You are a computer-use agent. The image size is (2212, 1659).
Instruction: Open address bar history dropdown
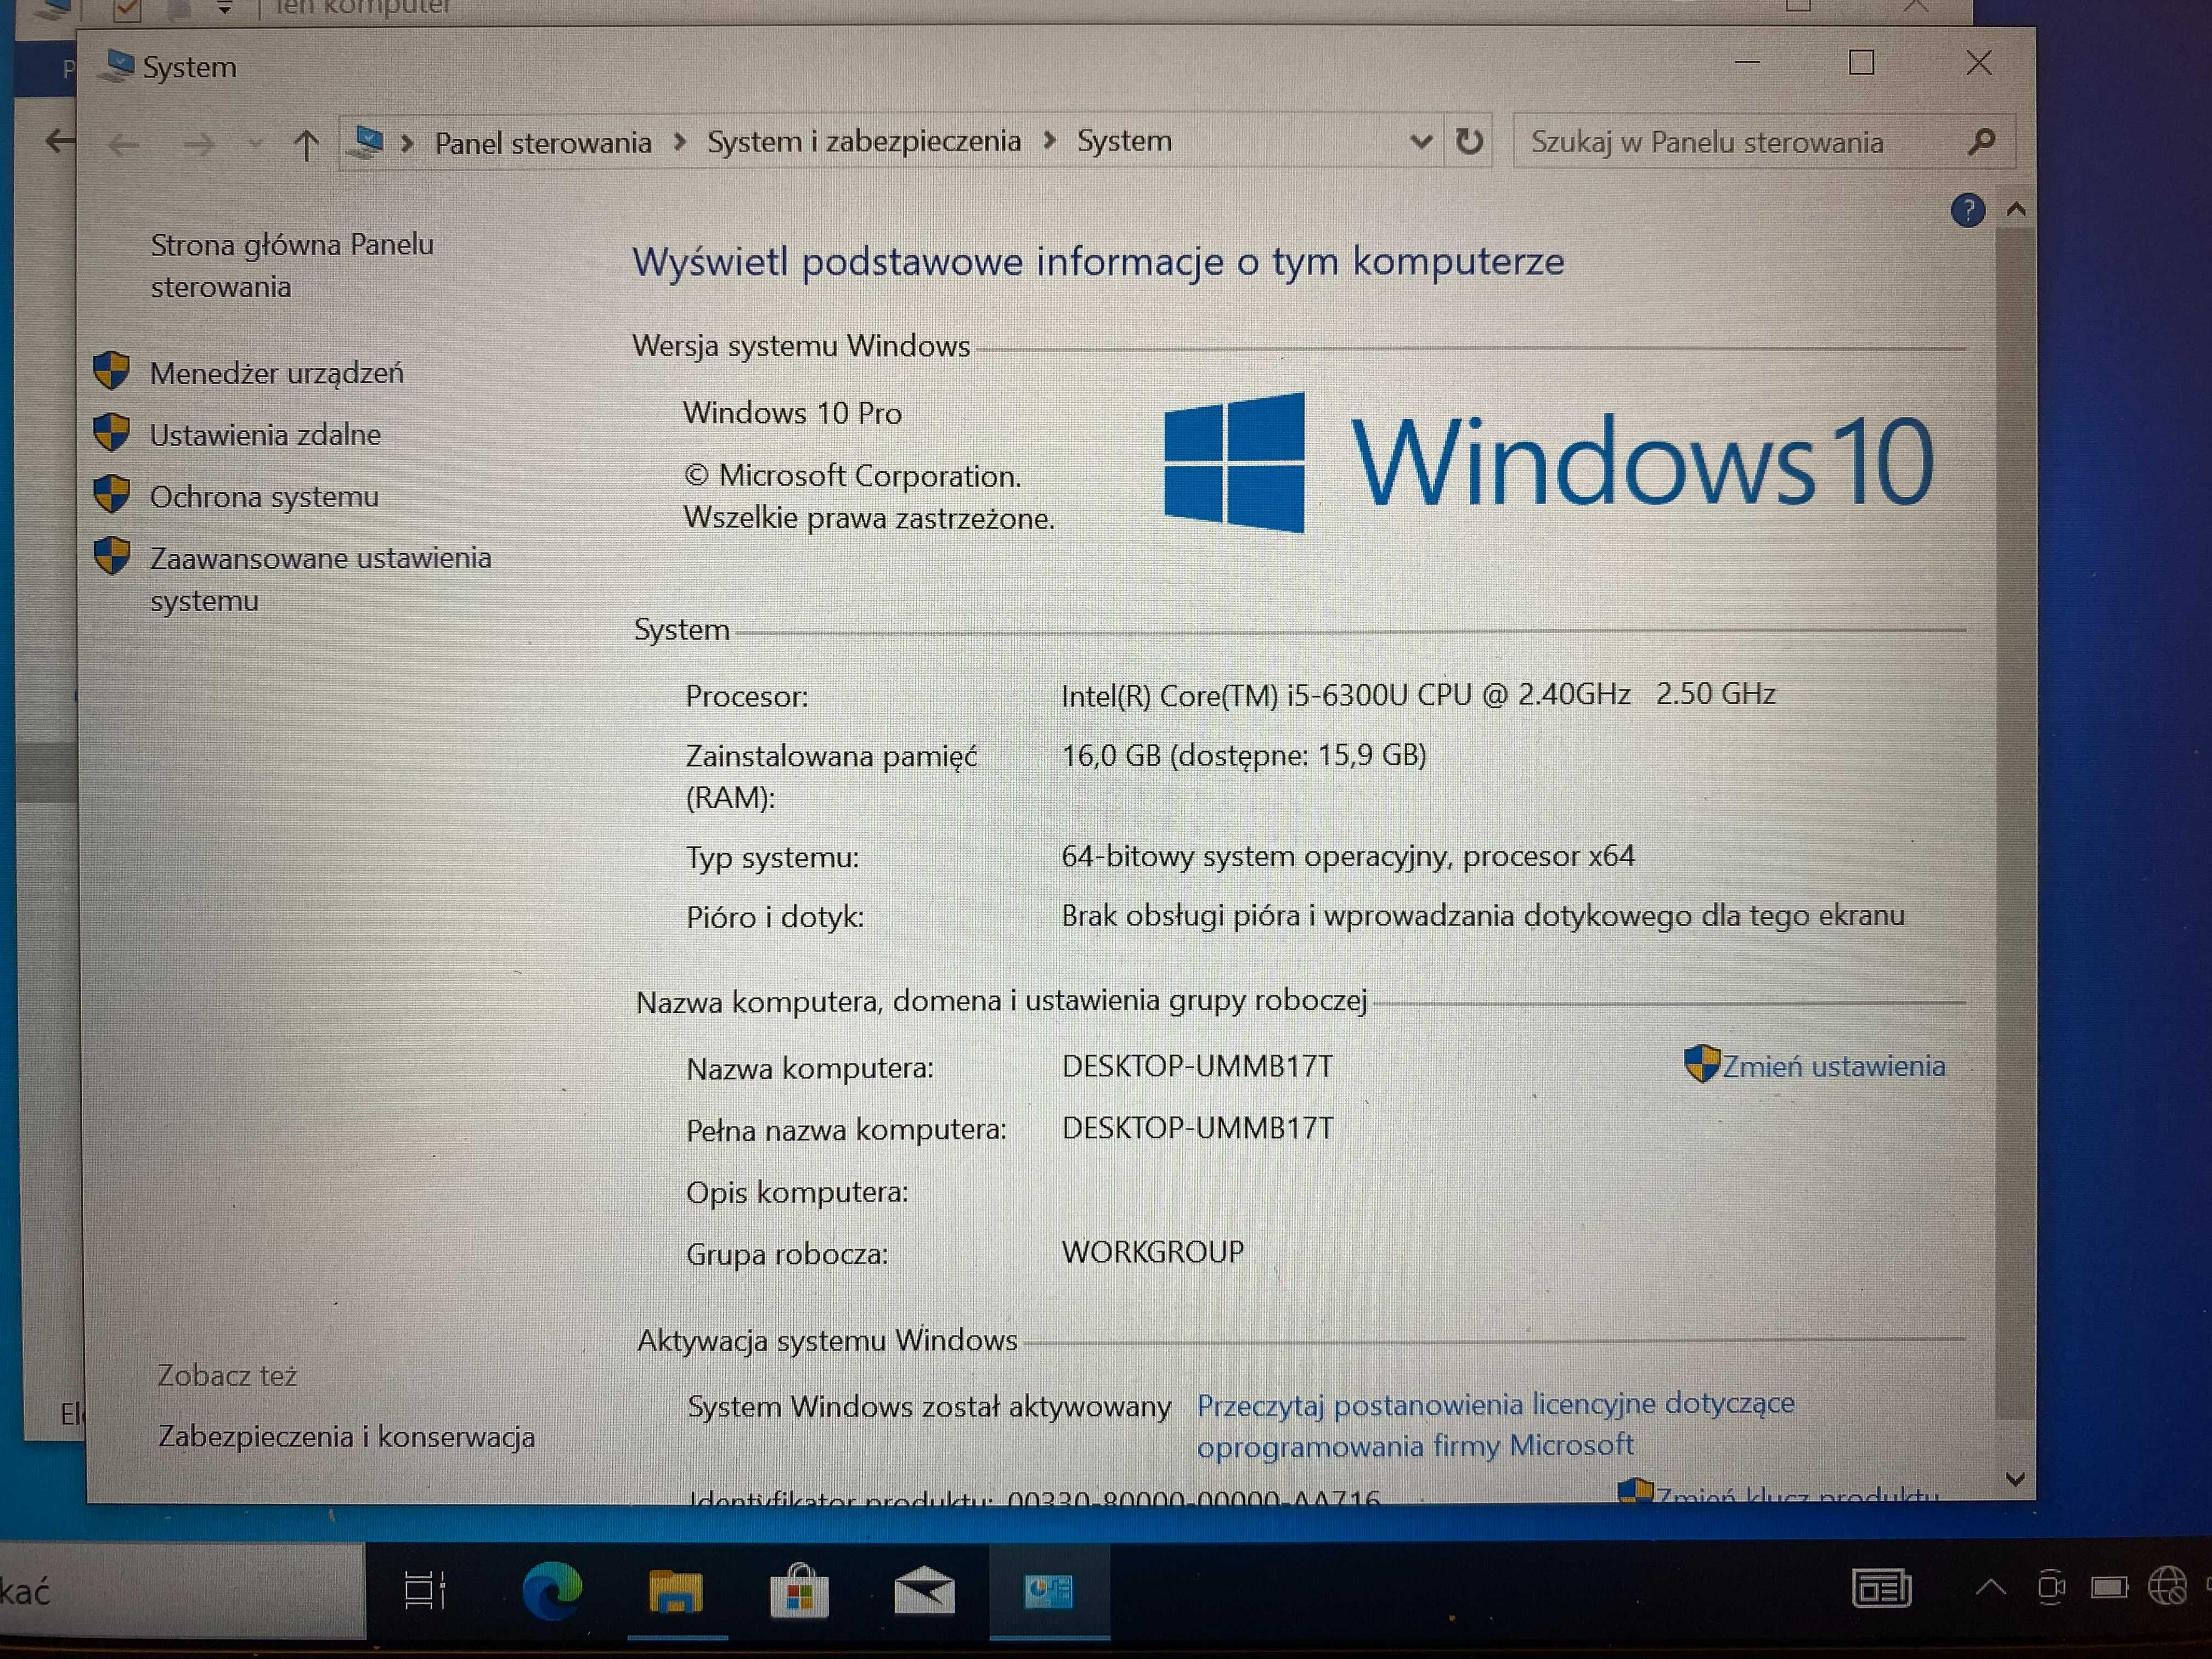tap(1420, 142)
